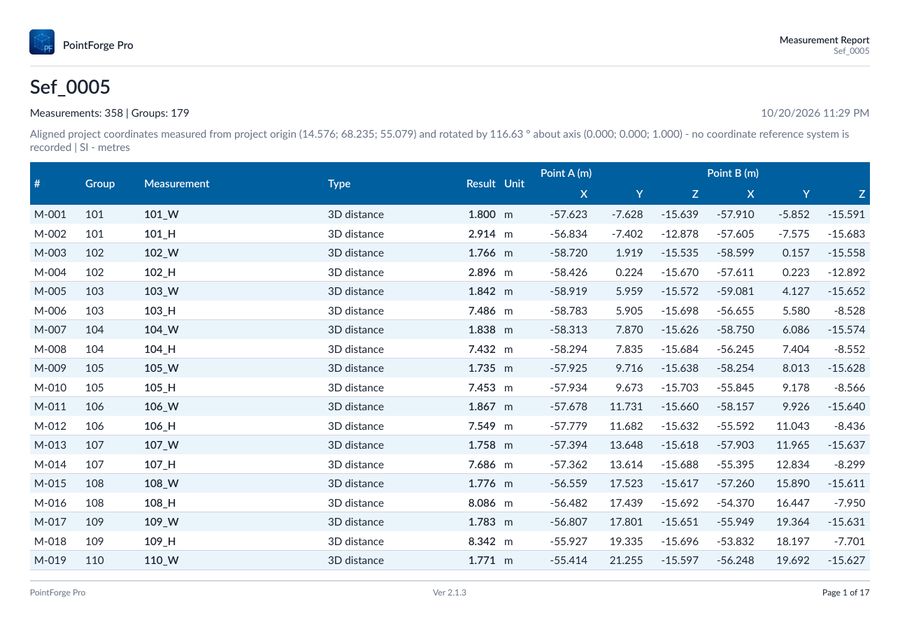Click Point B X value -57.260
Screen dimensions: 900x636
[735, 484]
